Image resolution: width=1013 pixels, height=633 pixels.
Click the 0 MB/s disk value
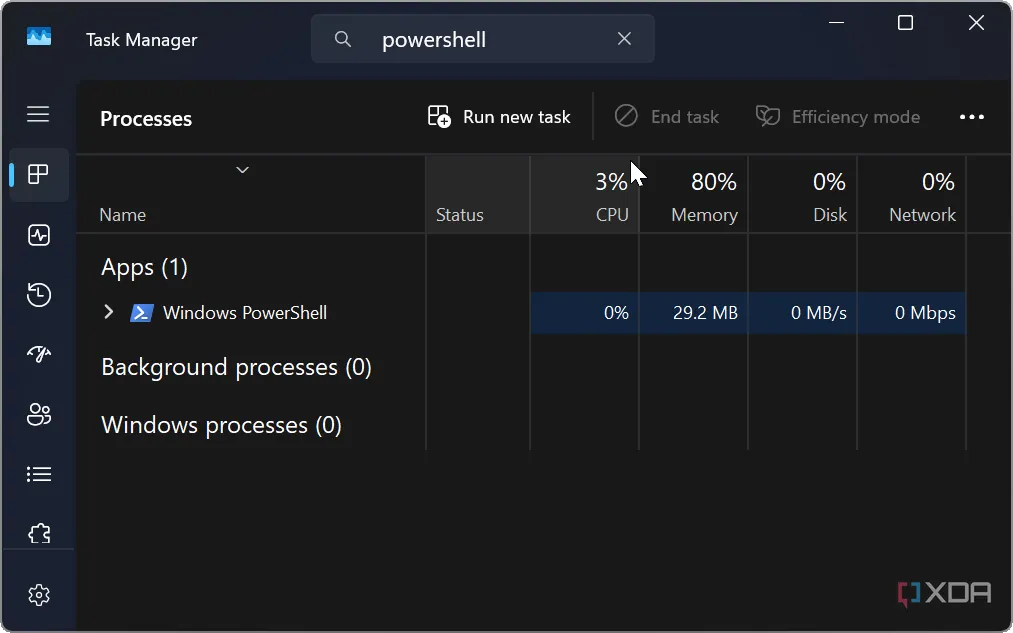click(x=819, y=313)
